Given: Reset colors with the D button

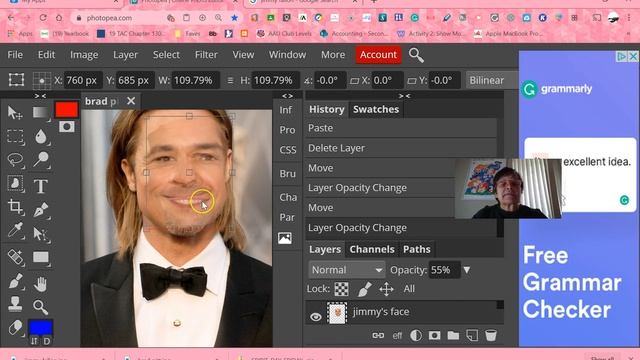Looking at the screenshot, I should click(47, 341).
